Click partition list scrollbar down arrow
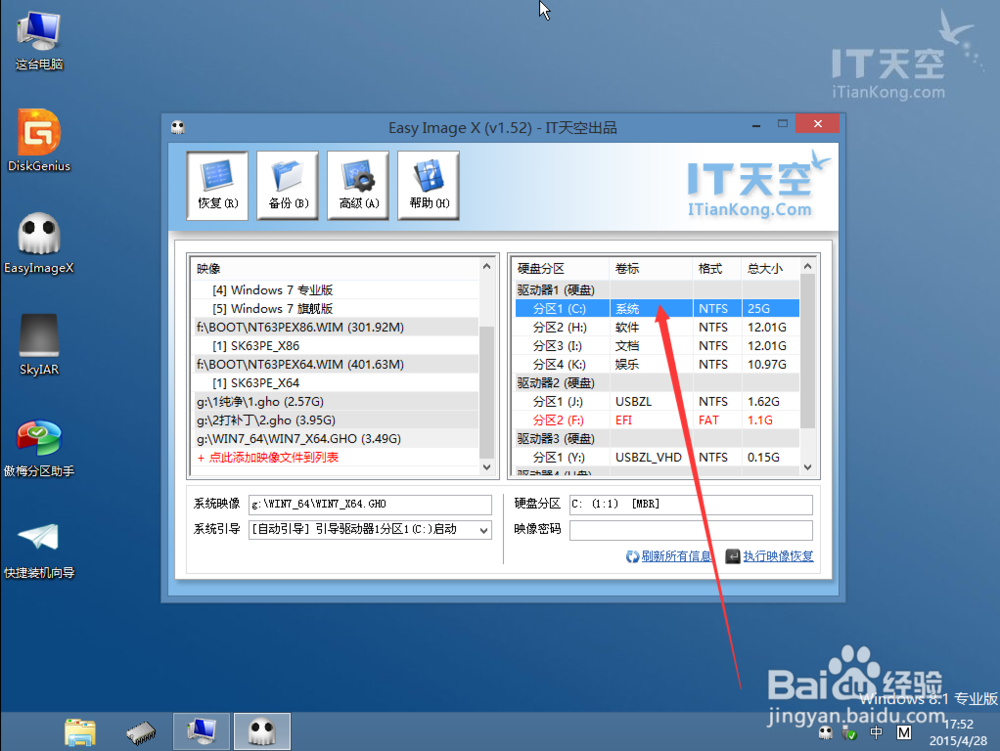This screenshot has height=751, width=1000. (807, 467)
